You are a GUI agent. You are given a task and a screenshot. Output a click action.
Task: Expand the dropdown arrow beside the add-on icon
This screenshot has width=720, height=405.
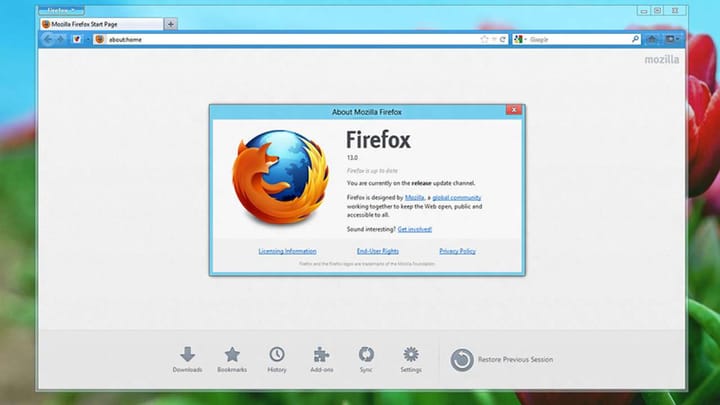point(88,39)
